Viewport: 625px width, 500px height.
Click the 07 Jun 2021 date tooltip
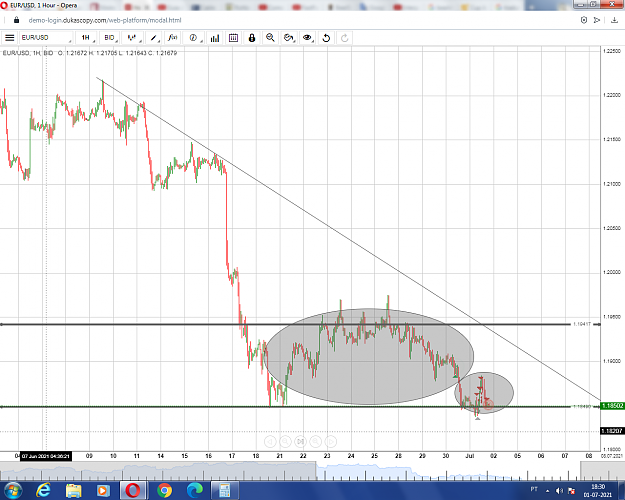[x=46, y=456]
